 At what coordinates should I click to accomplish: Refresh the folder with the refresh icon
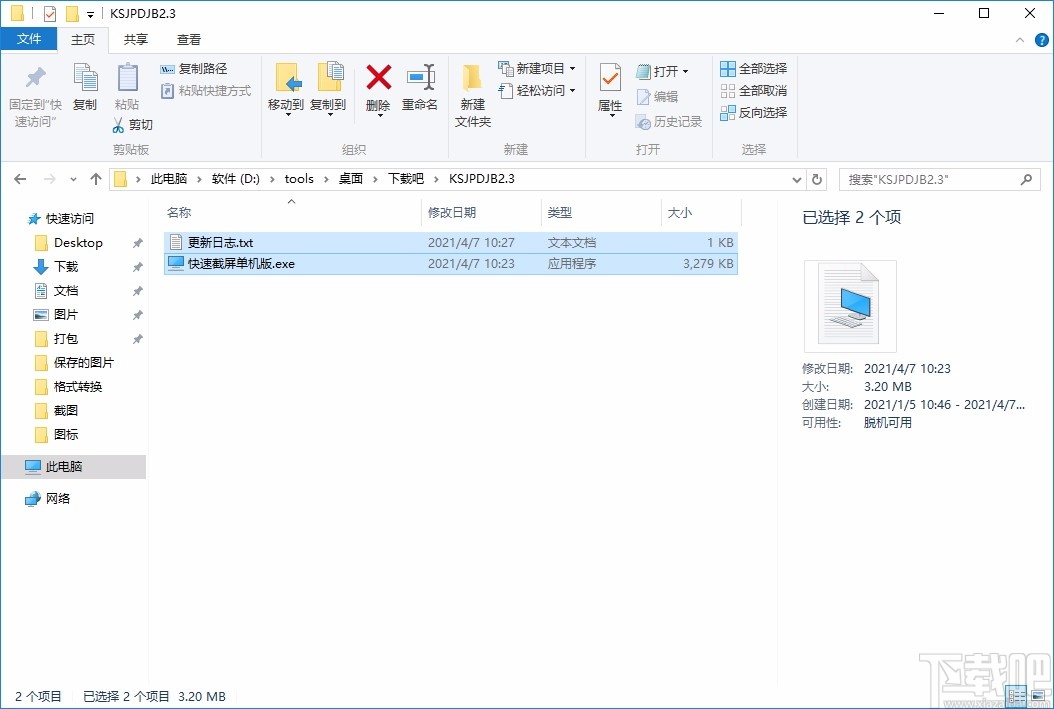(x=817, y=178)
